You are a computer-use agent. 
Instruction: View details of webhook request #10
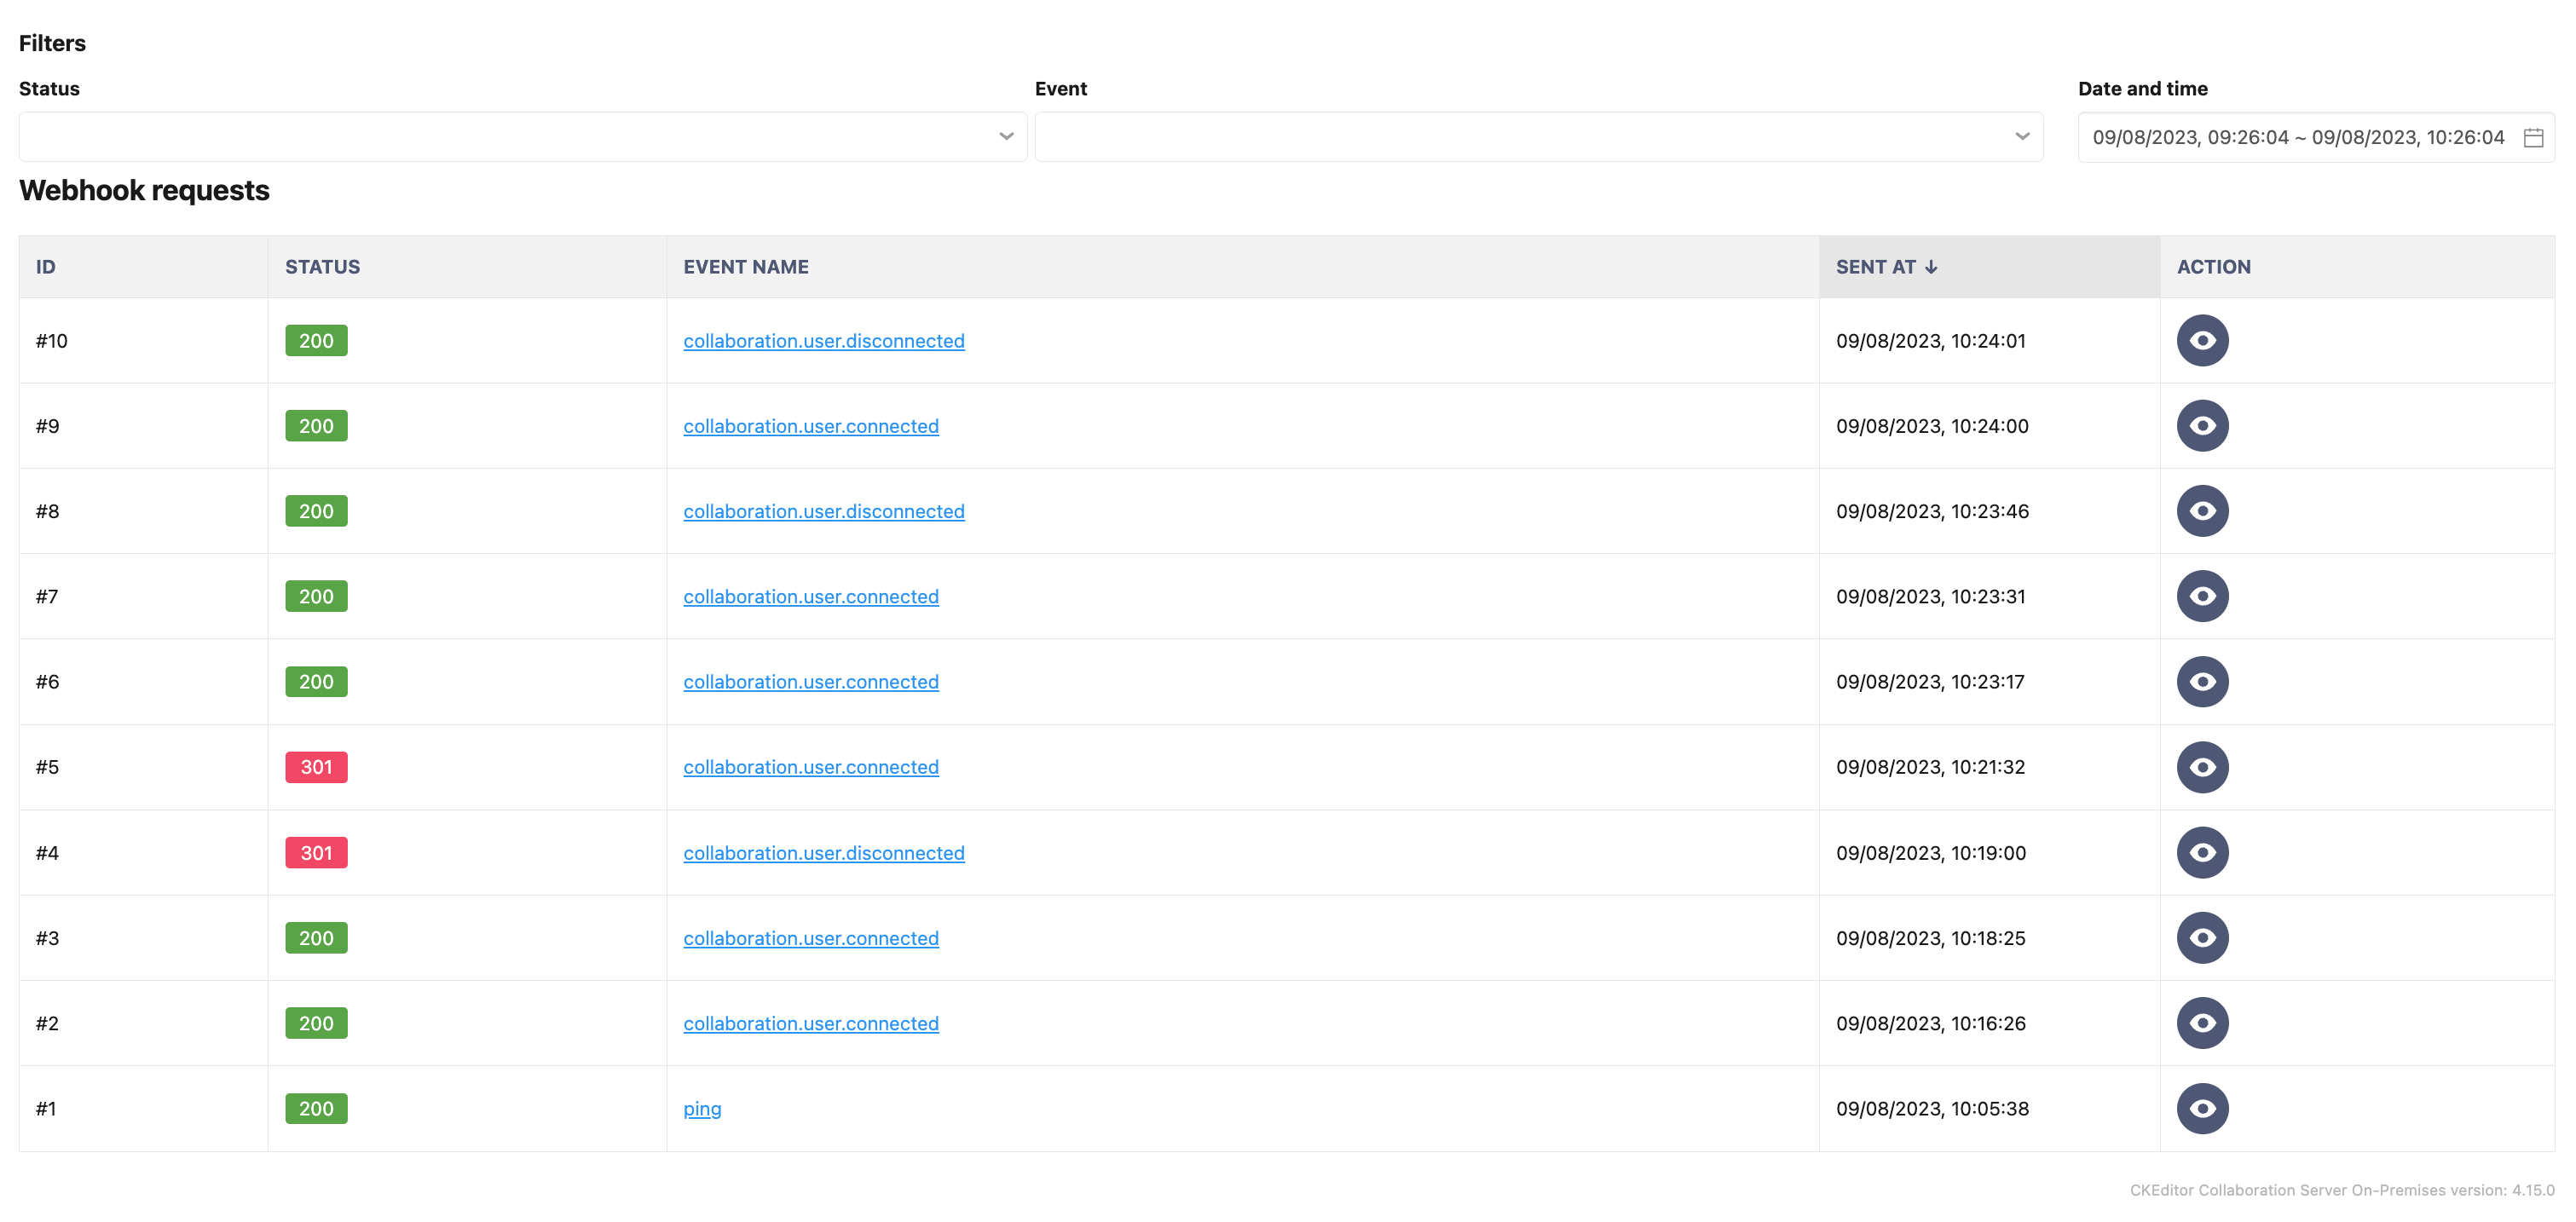tap(2202, 341)
